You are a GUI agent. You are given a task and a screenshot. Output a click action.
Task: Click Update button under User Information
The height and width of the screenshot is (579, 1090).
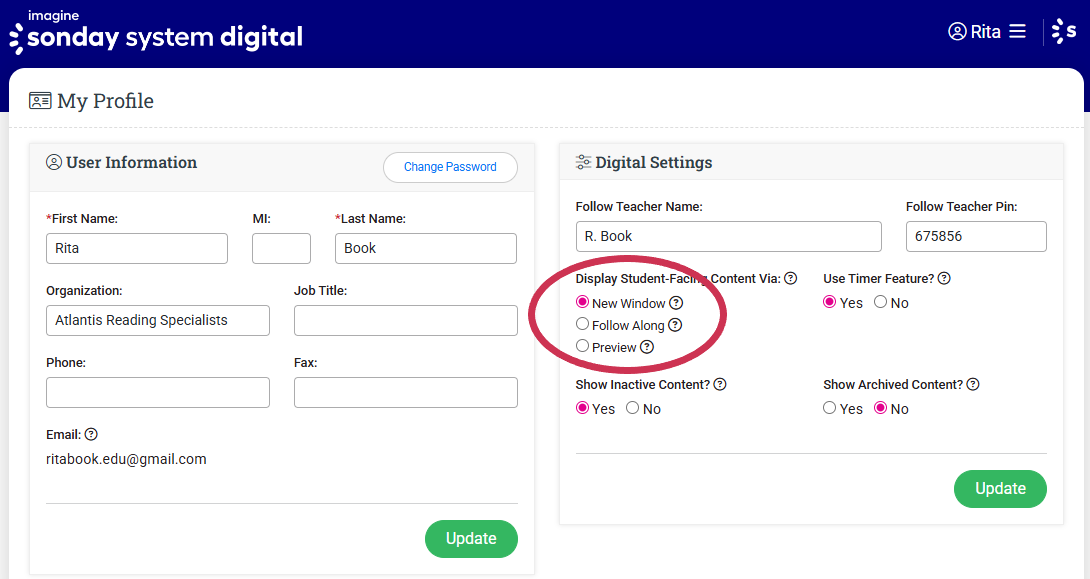(x=471, y=539)
